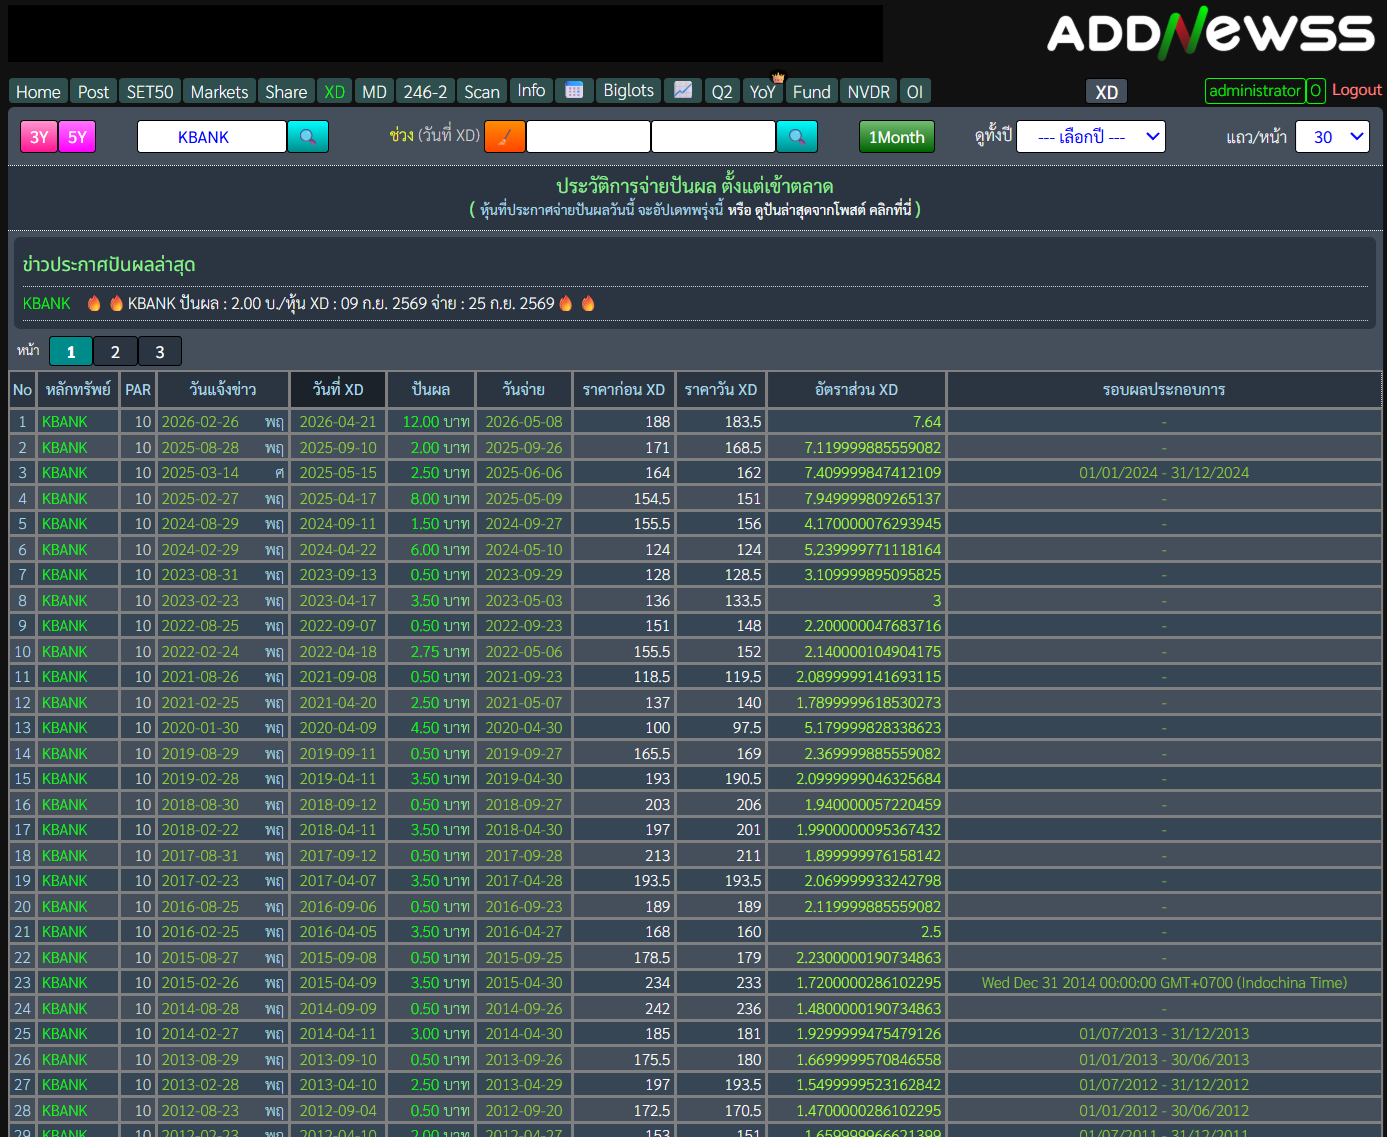
Task: Open the NVDR menu item
Action: point(869,92)
